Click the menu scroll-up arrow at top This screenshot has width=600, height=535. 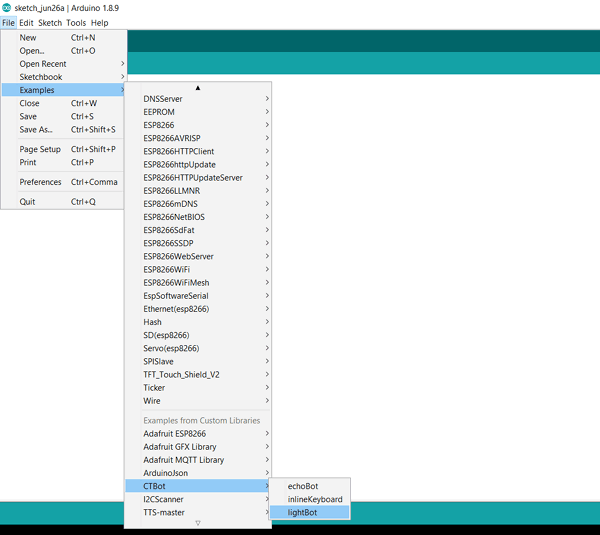tap(198, 88)
